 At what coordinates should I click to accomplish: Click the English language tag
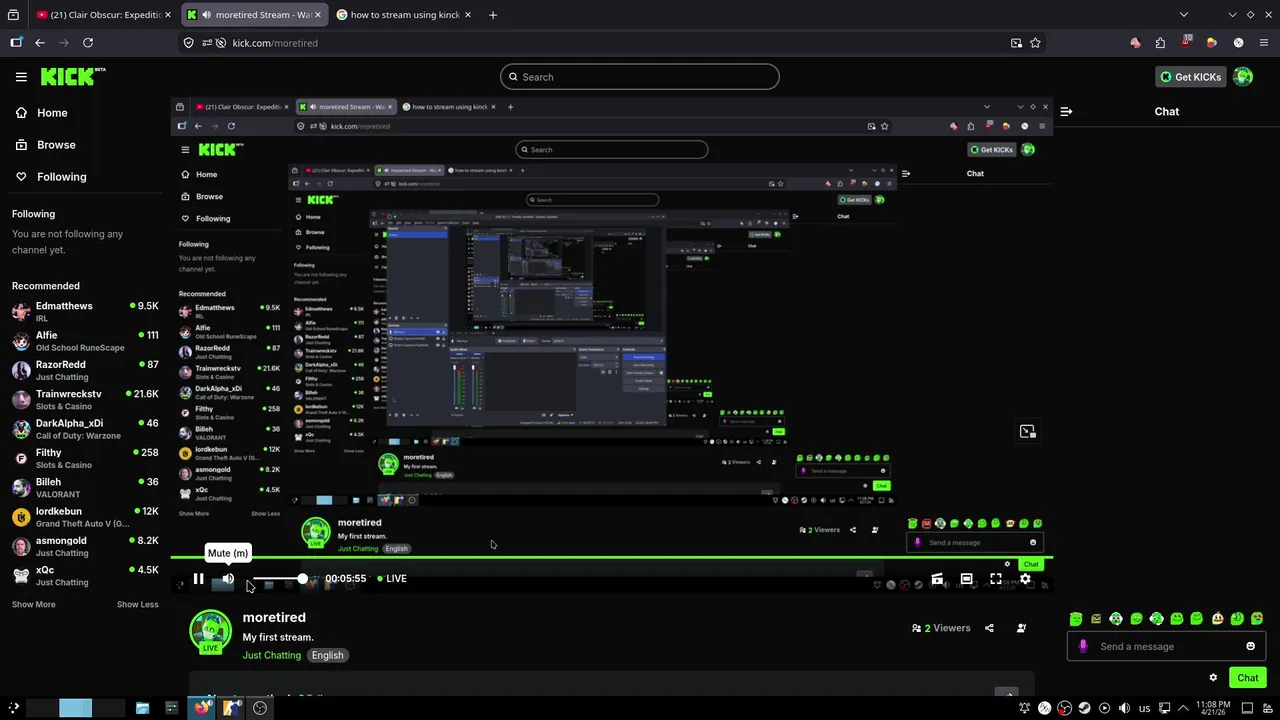point(327,655)
